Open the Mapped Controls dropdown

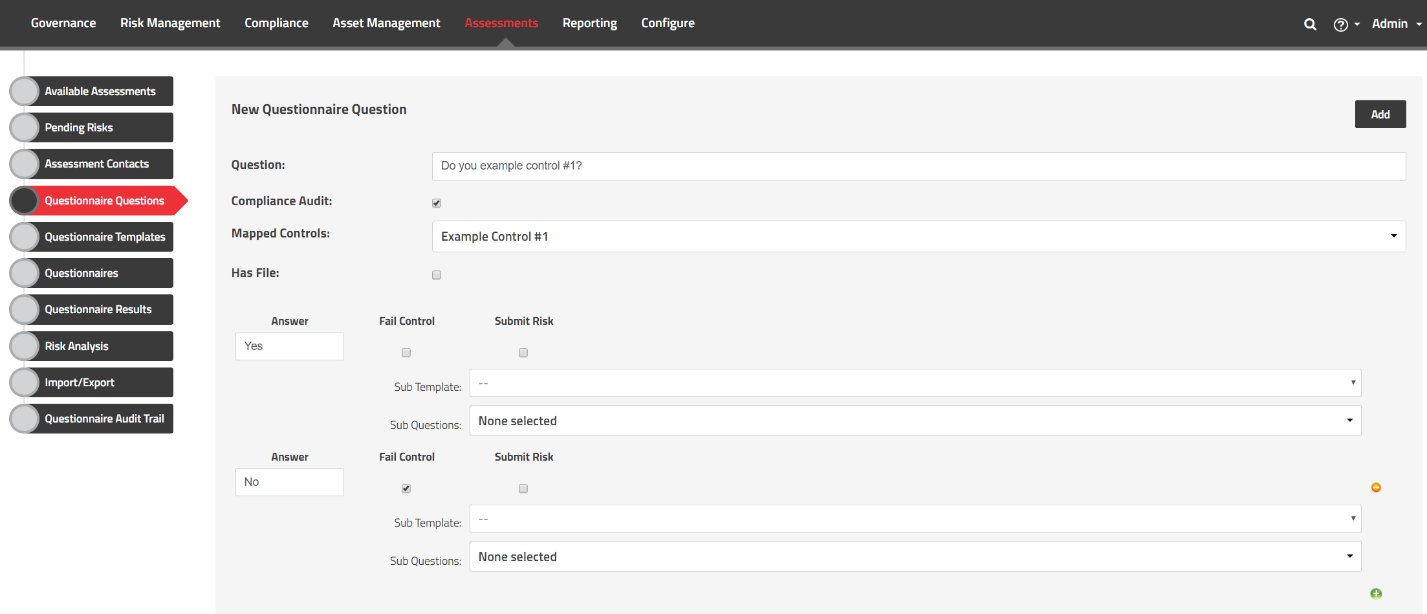click(x=918, y=237)
